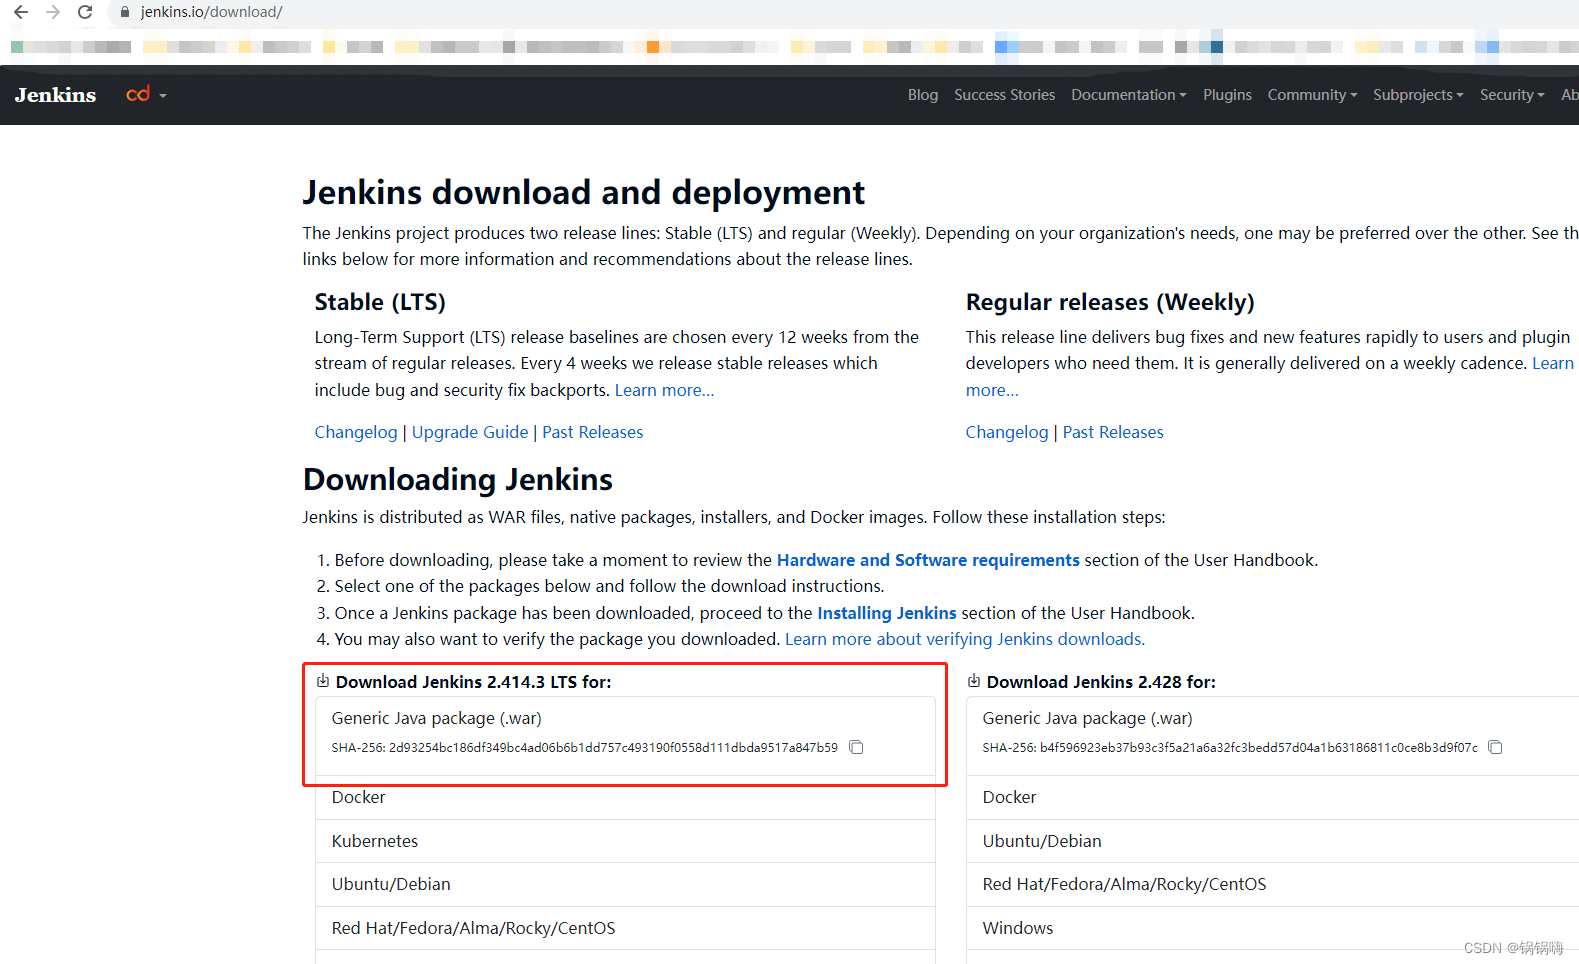Download Weekly Generic Java package (.war)
Screen dimensions: 1579x964
click(x=1088, y=718)
